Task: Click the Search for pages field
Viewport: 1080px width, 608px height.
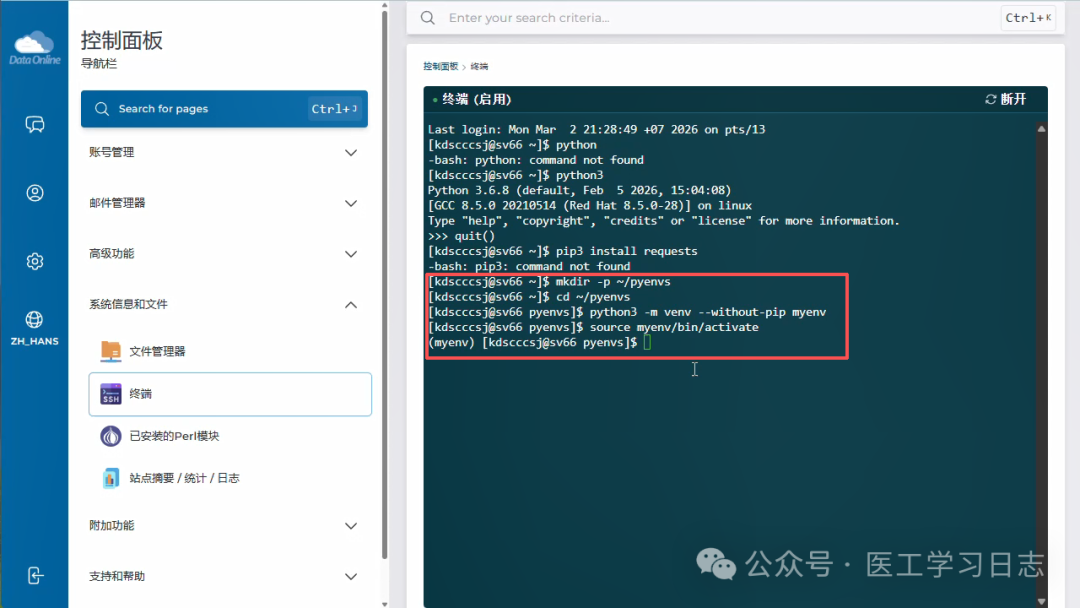Action: 210,109
